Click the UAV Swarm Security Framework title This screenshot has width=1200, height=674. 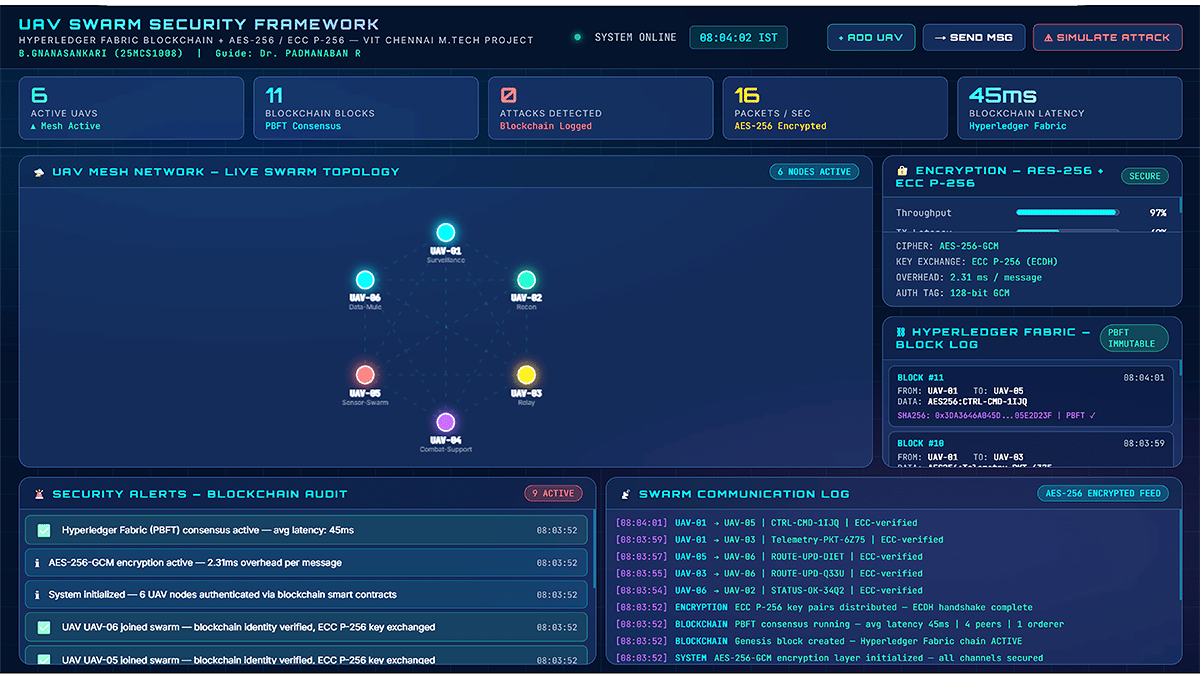click(199, 24)
